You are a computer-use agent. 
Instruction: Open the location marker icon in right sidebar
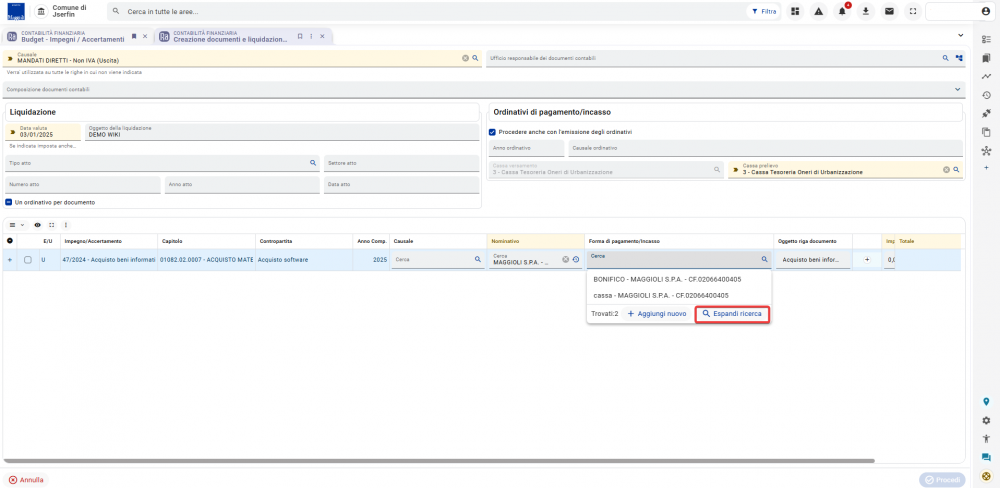pyautogui.click(x=987, y=402)
